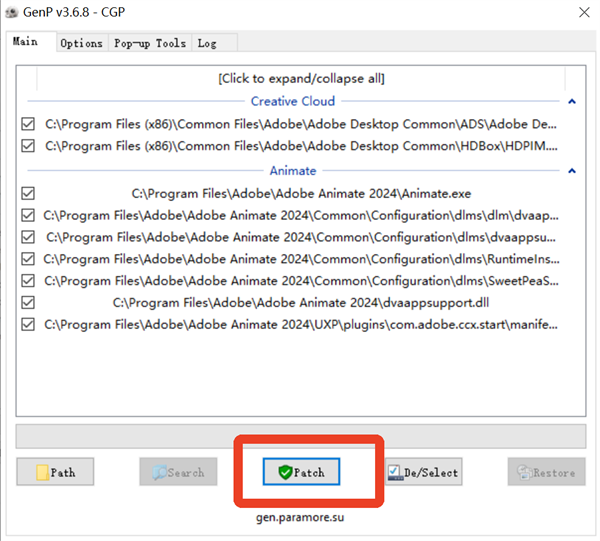Close the GenP window
Image resolution: width=600 pixels, height=541 pixels.
pos(584,12)
